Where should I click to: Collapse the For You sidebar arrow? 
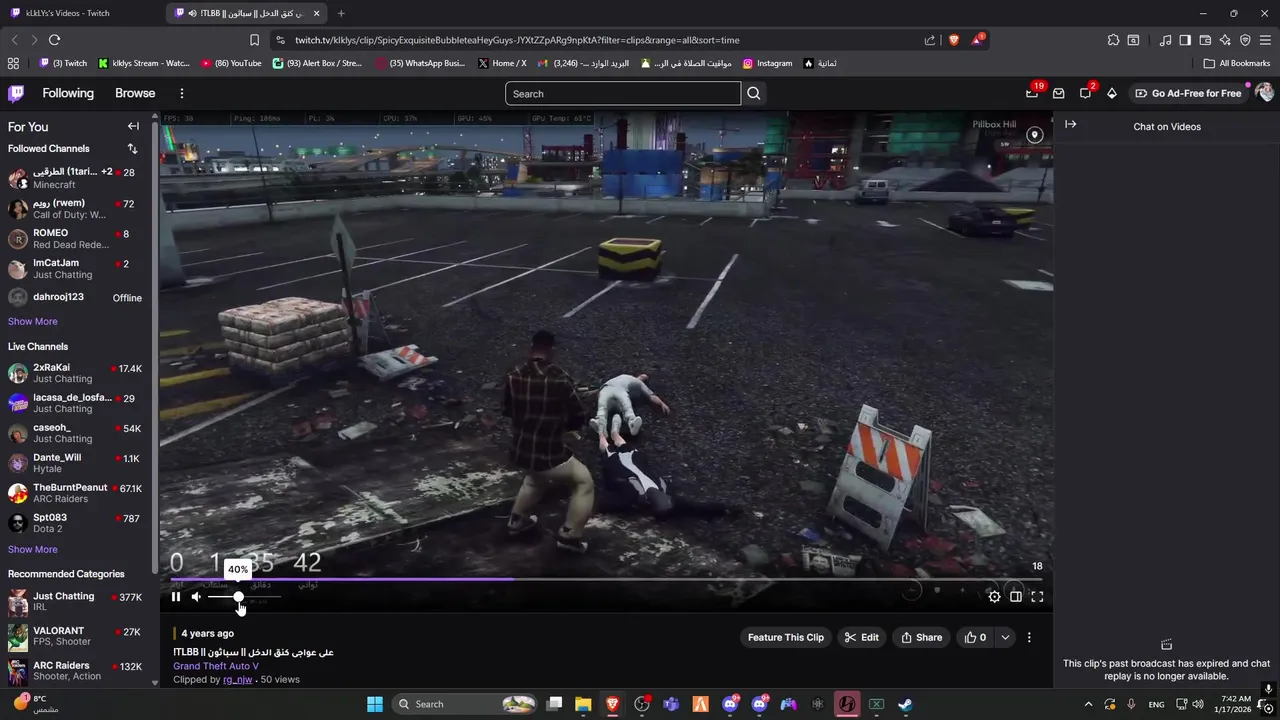click(133, 126)
